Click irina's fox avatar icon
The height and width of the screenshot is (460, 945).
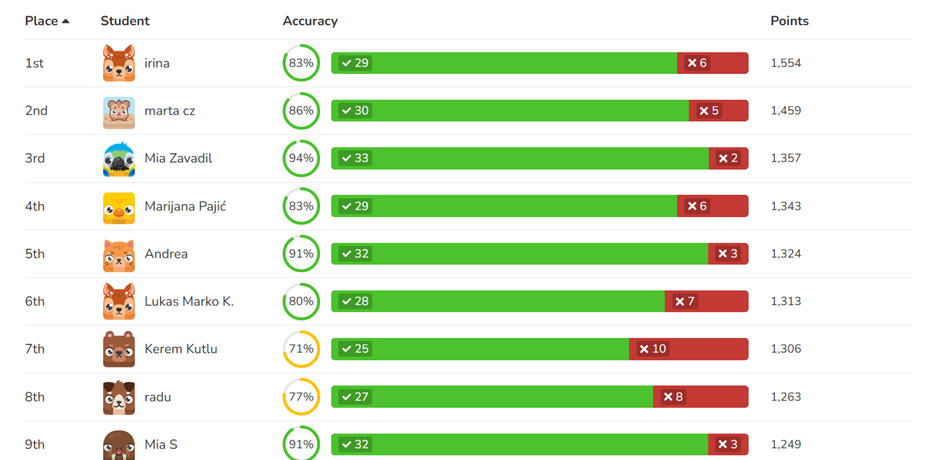pyautogui.click(x=119, y=63)
